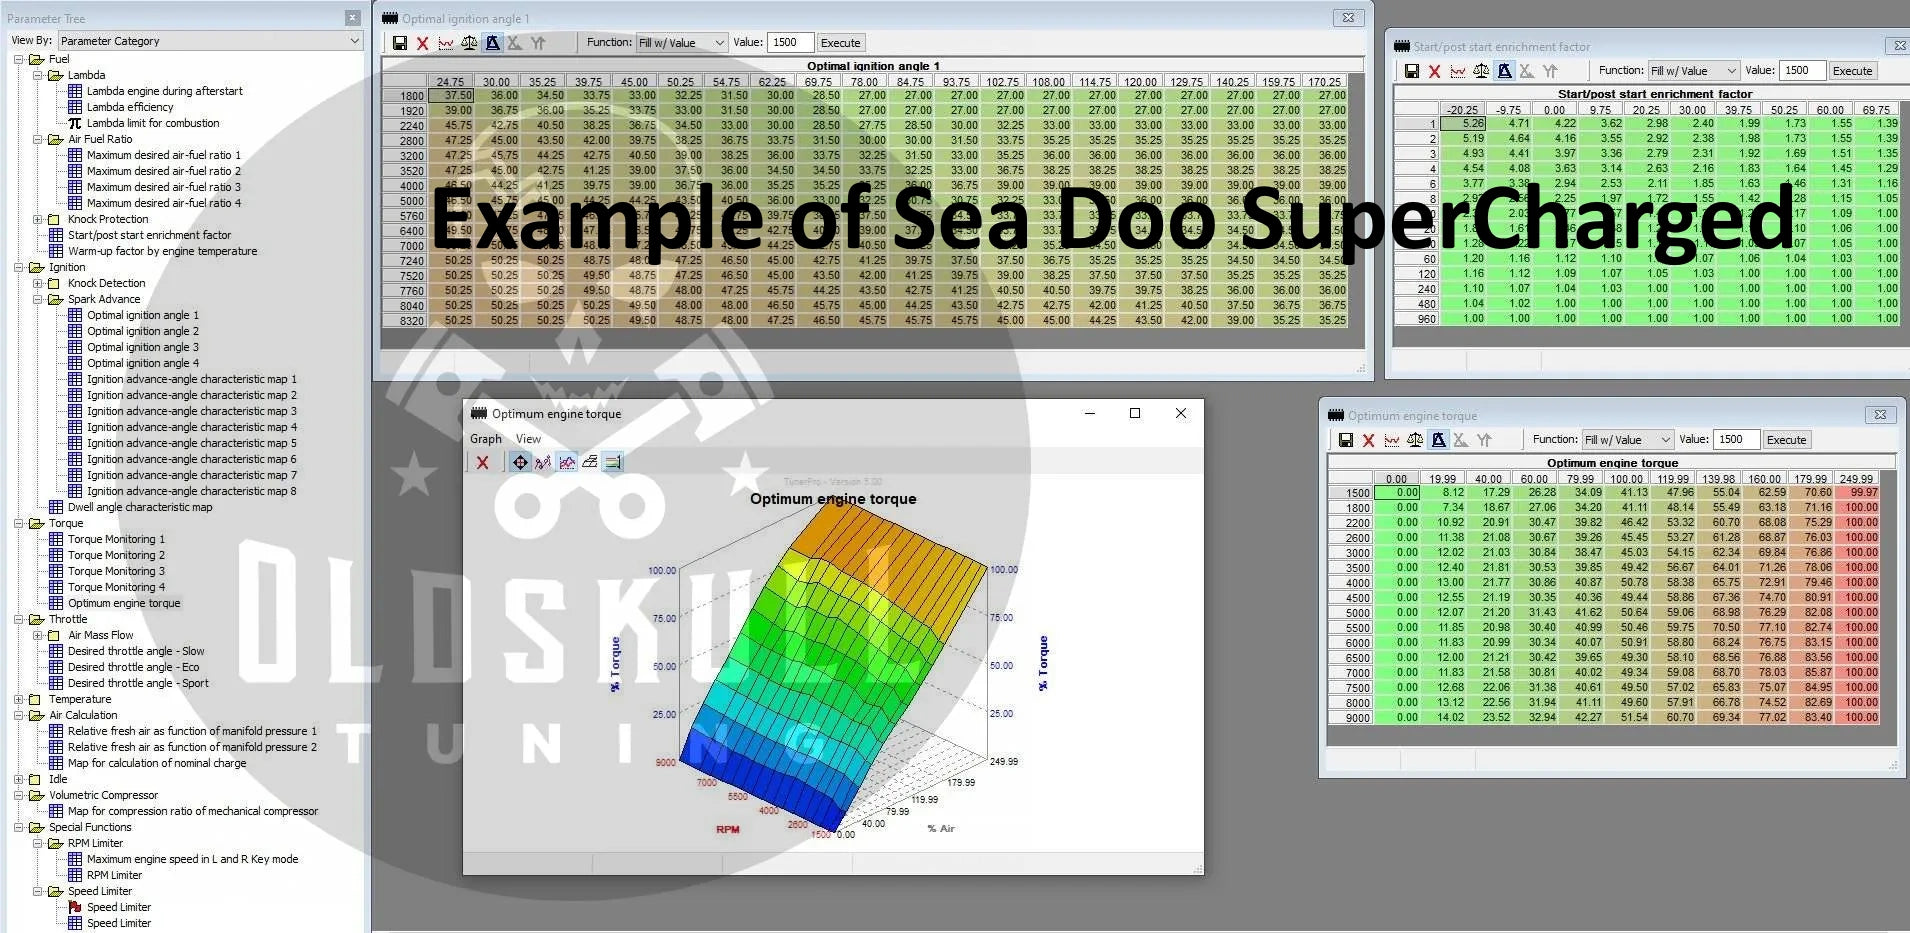Toggle the area chart icon in graph toolbar
The image size is (1910, 933).
[x=567, y=462]
